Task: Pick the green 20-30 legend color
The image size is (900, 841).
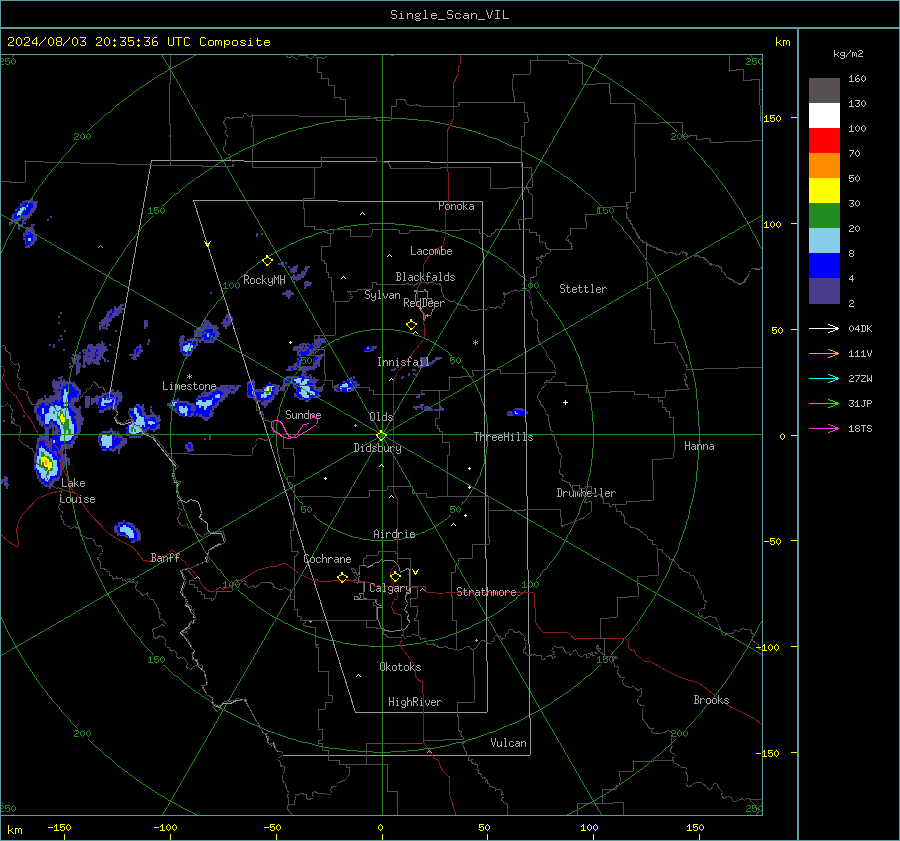Action: pyautogui.click(x=824, y=216)
